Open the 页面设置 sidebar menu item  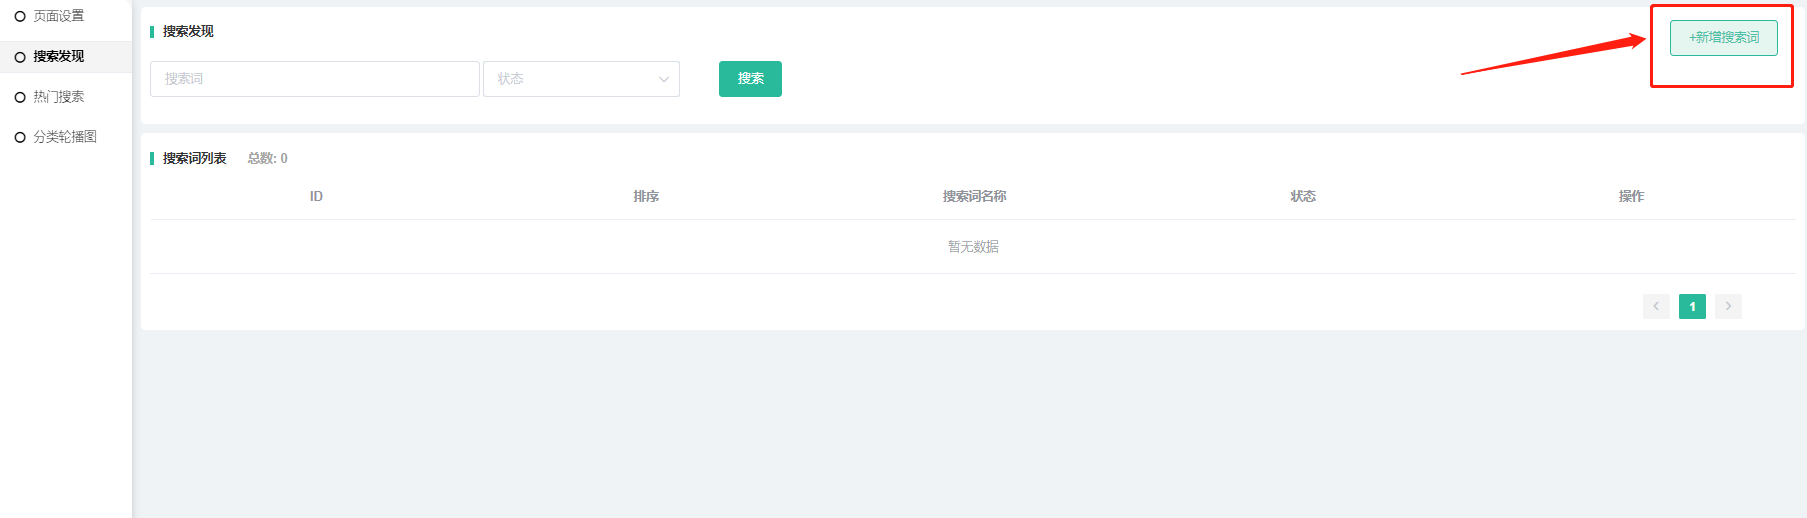(x=59, y=17)
